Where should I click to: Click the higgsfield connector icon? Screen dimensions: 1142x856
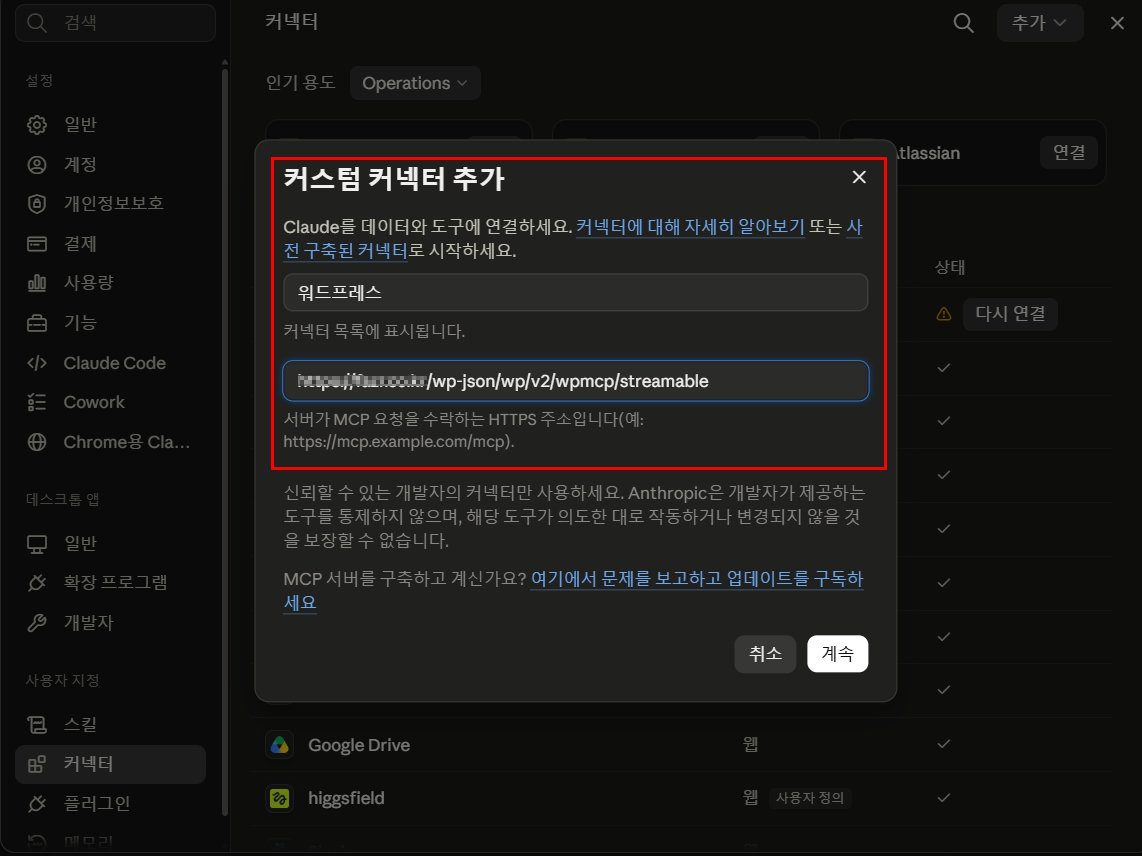[x=279, y=798]
